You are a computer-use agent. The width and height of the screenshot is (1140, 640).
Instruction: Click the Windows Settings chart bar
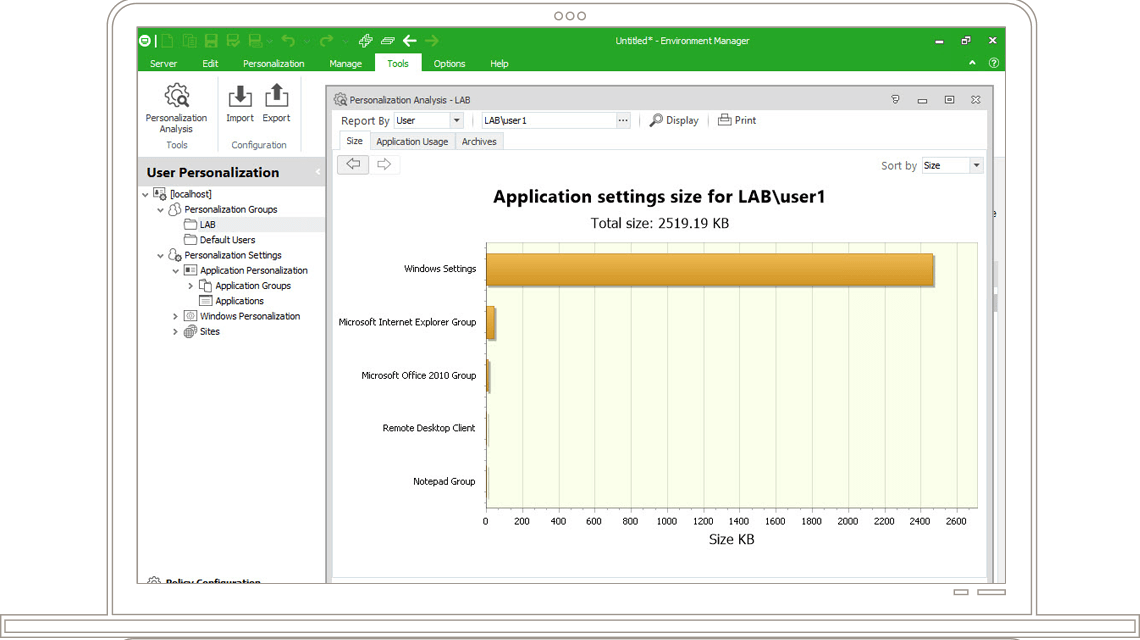[710, 269]
